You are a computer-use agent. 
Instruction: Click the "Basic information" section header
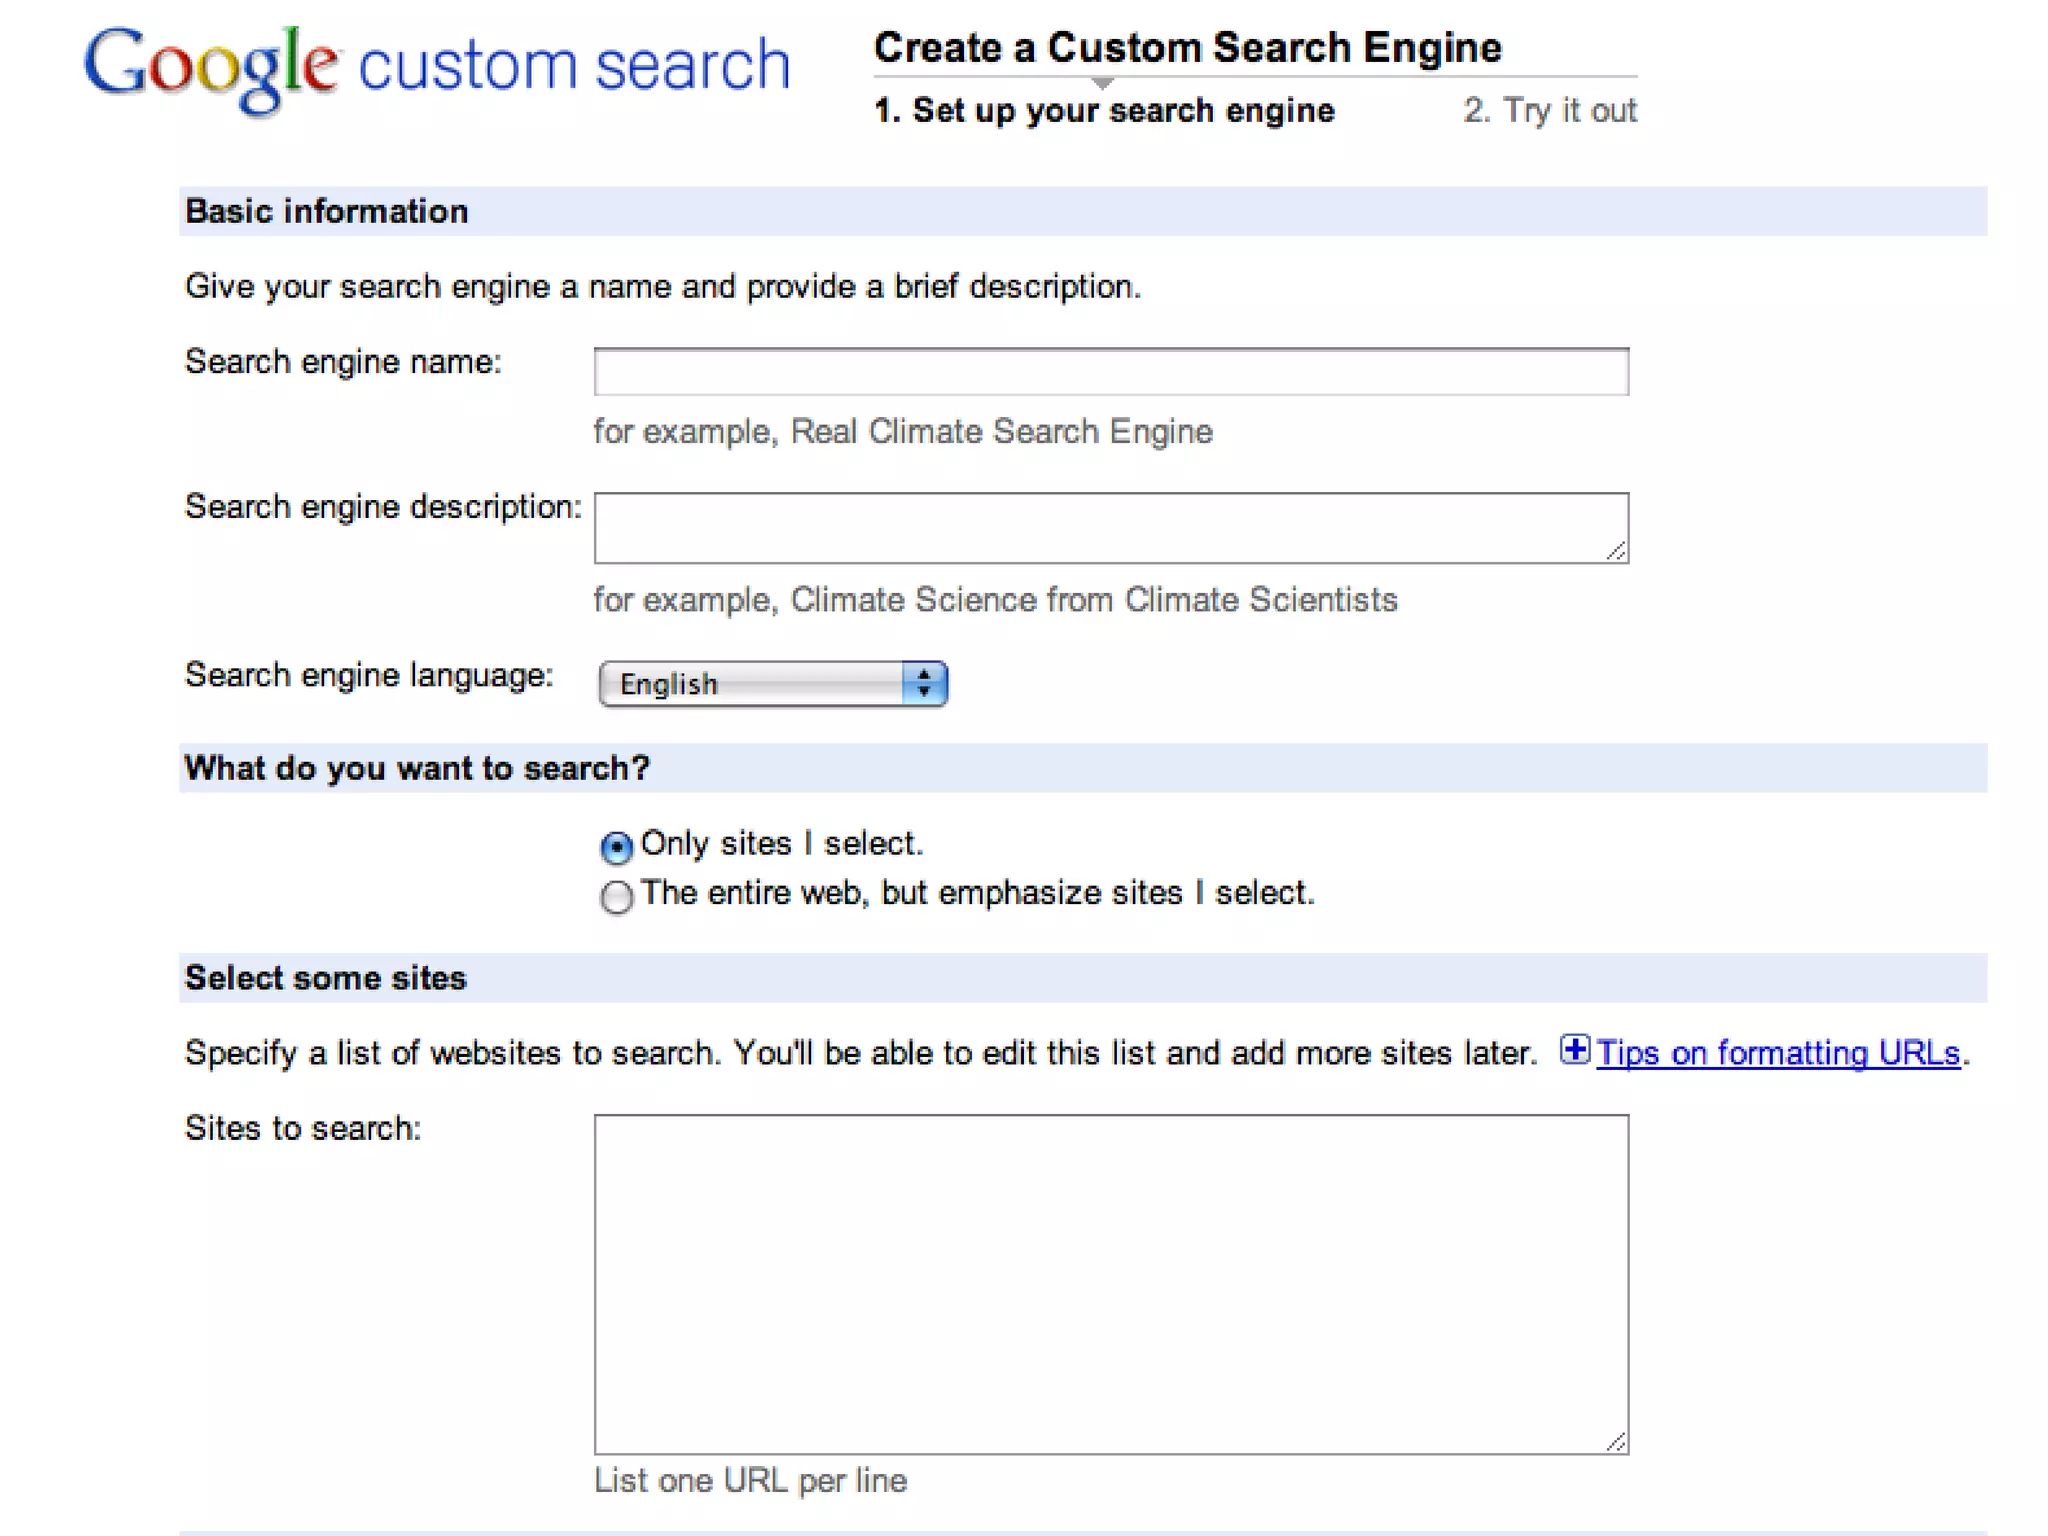pos(327,212)
